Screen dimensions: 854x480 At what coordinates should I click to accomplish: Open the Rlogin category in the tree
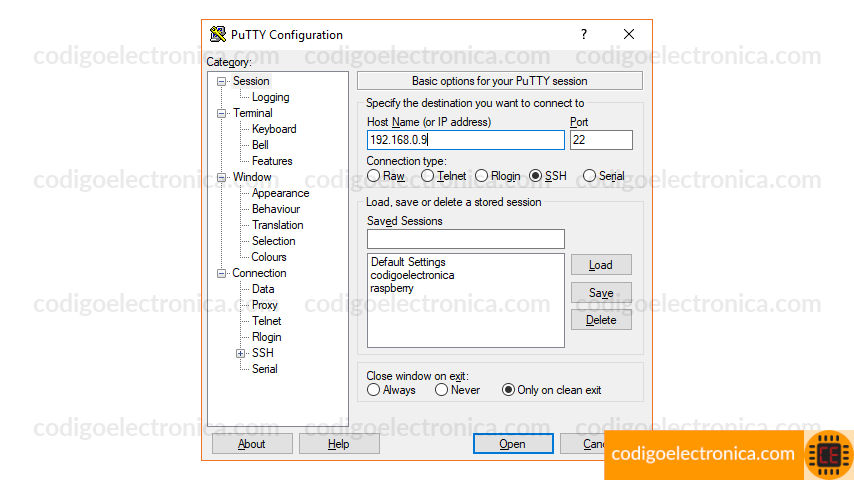pyautogui.click(x=266, y=337)
